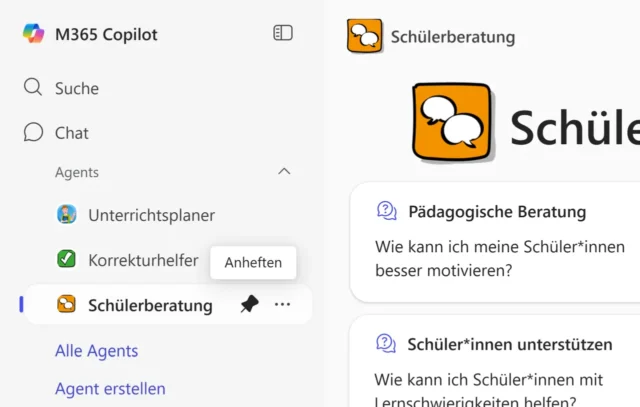This screenshot has height=407, width=640.
Task: Select the Pädagogische Beratung prompt card
Action: pyautogui.click(x=495, y=242)
